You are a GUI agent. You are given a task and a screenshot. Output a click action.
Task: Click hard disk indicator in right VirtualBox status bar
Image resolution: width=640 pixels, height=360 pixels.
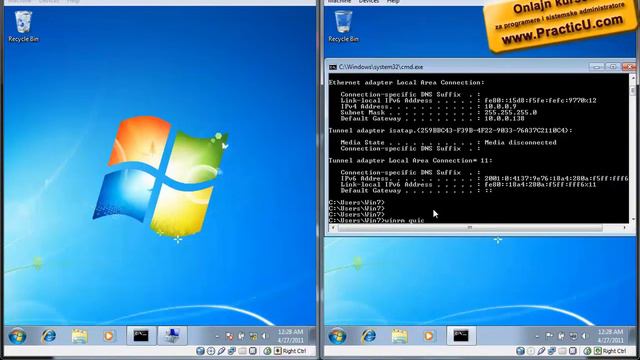520,351
